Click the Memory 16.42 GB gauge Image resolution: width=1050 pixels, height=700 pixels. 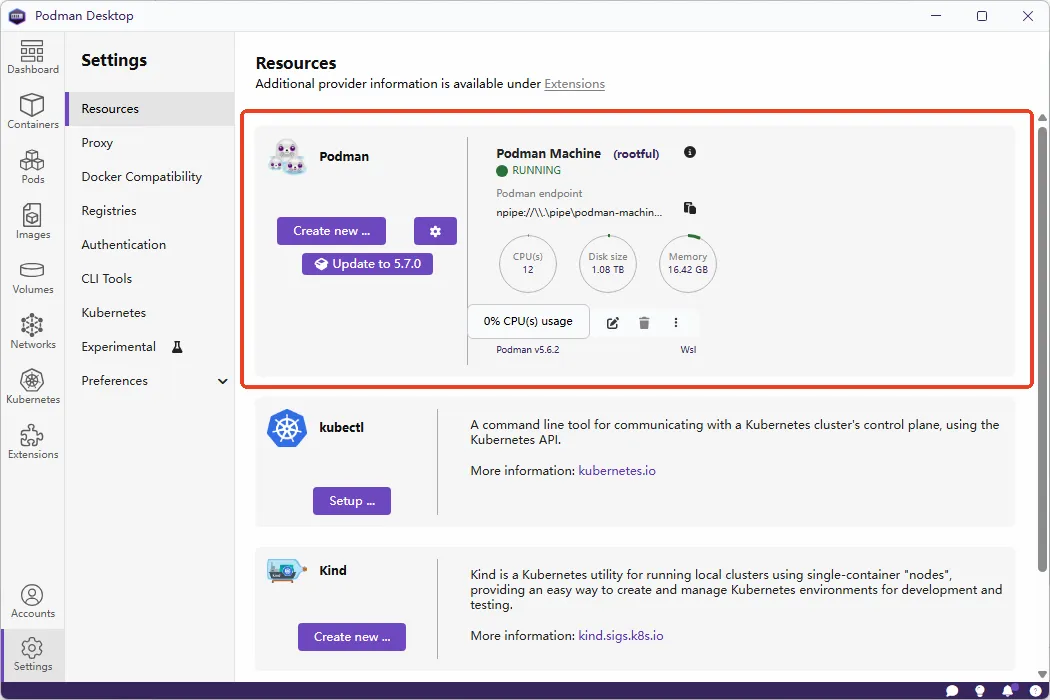688,263
